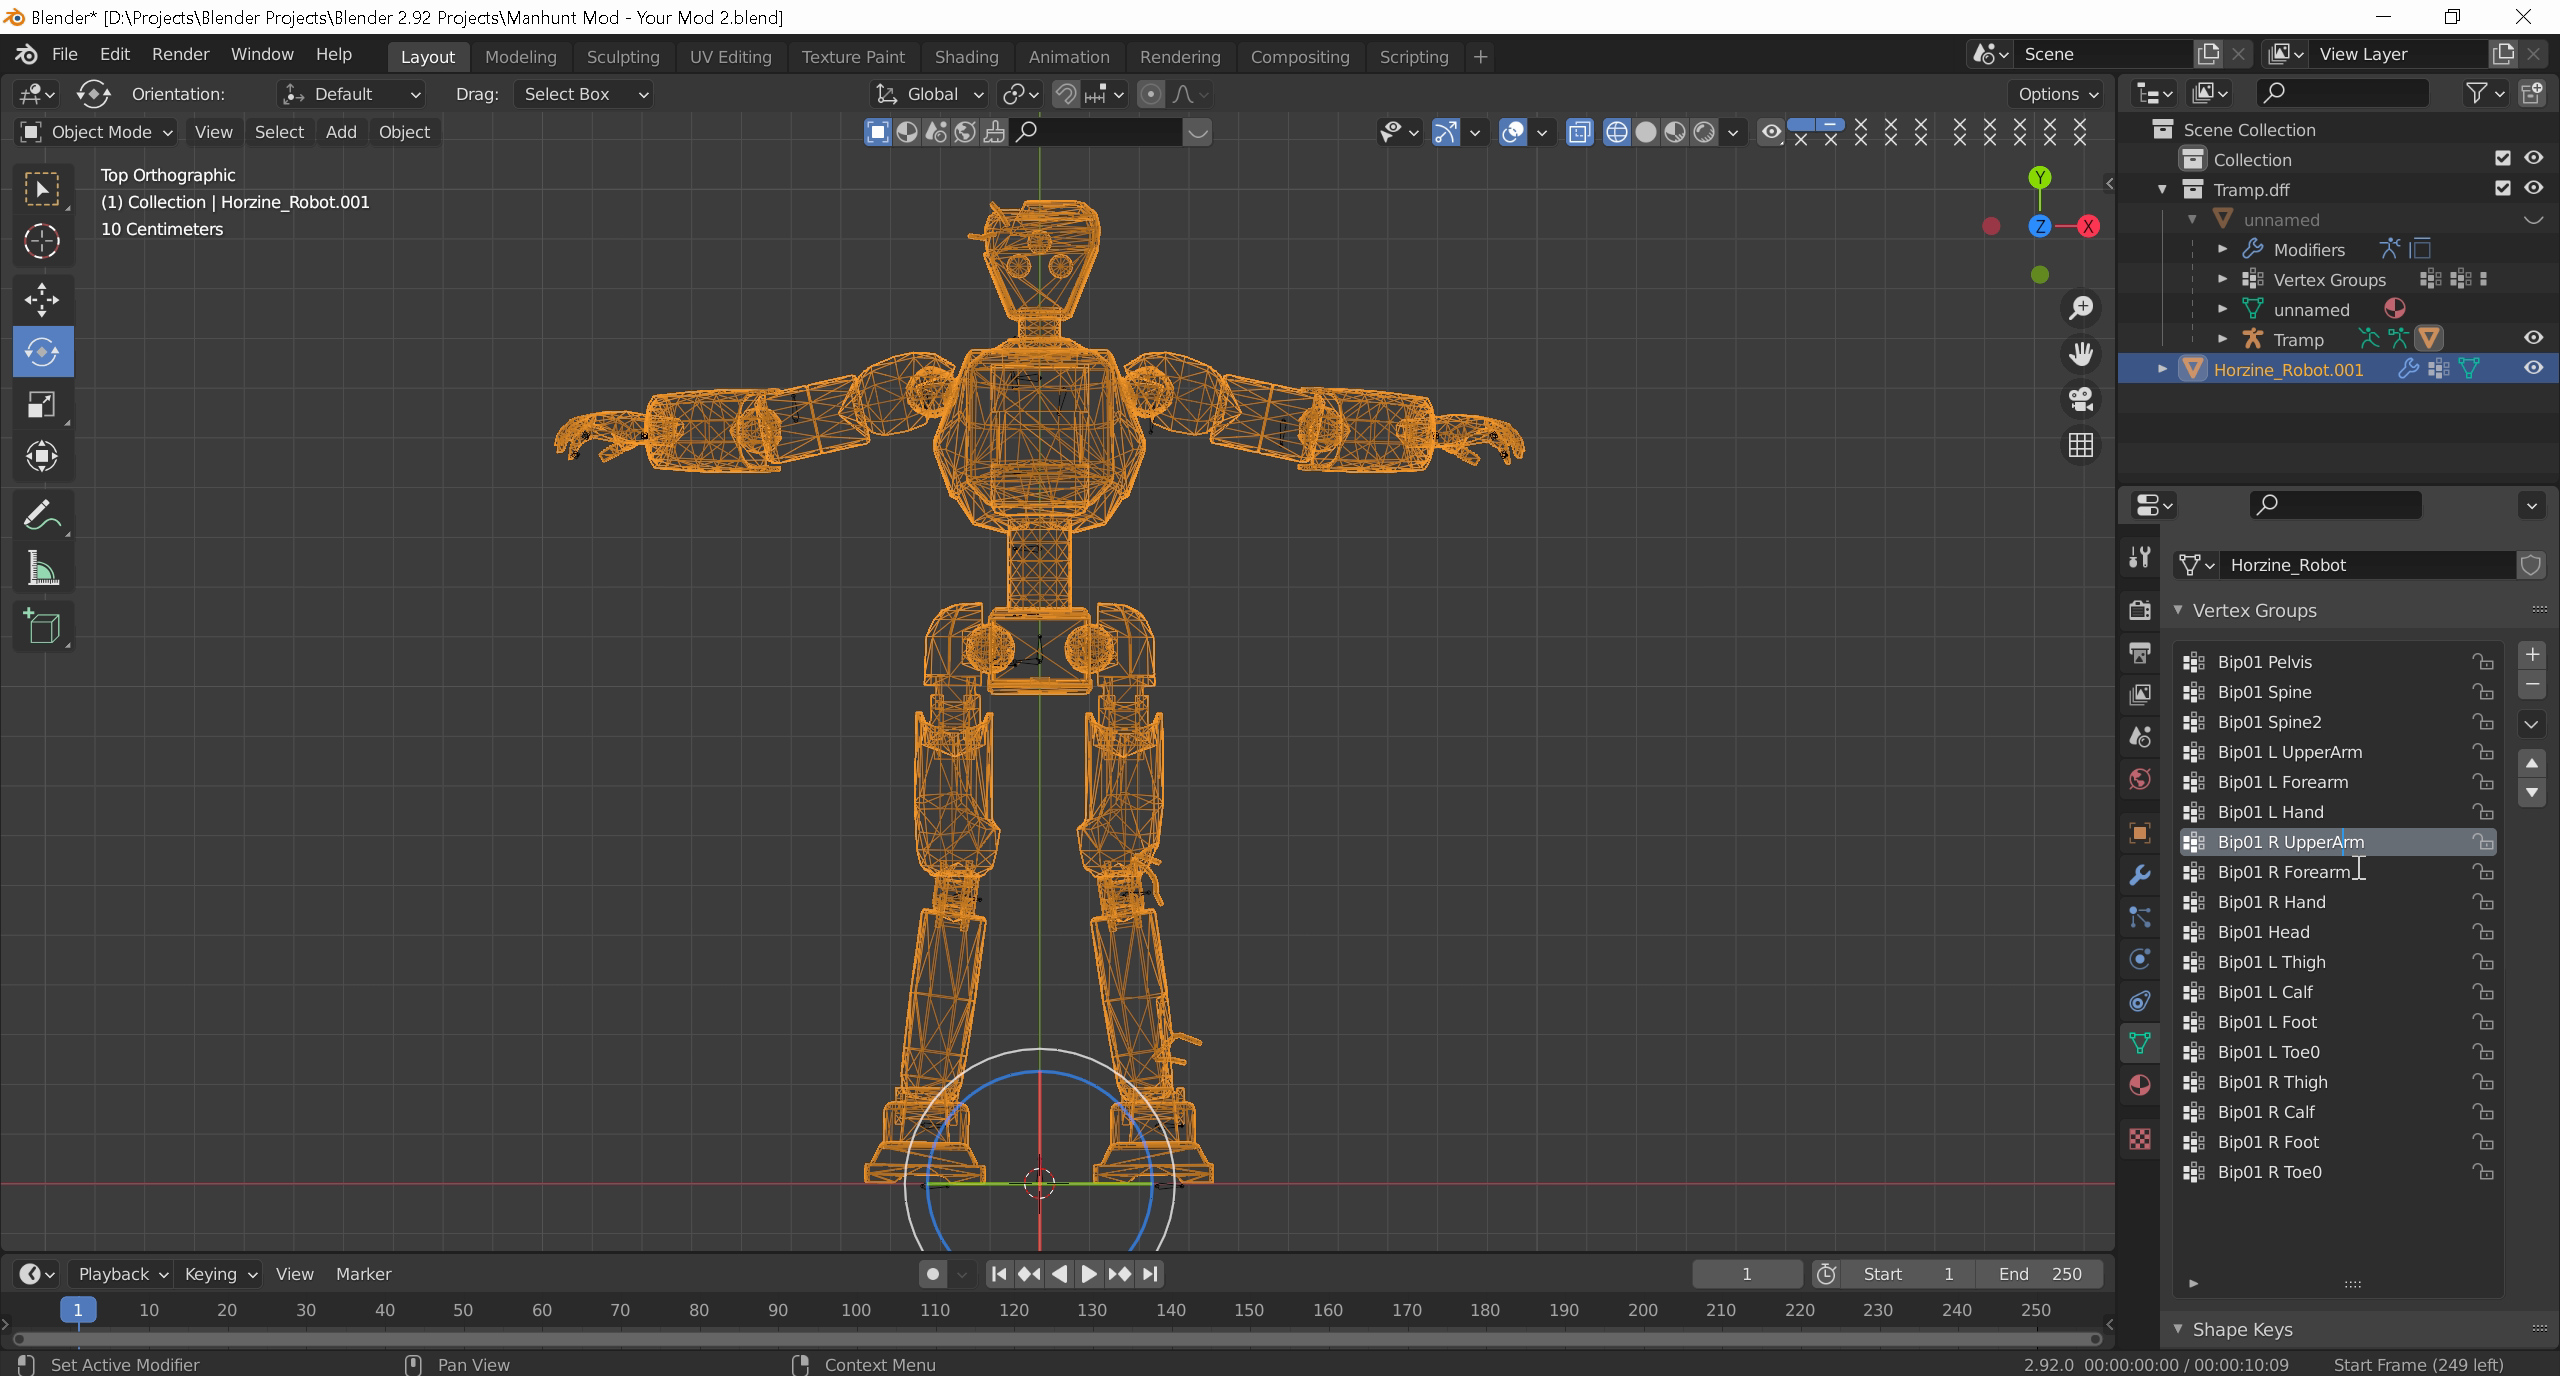Uncheck the Tramp.dff collection checkbox
2560x1376 pixels.
2503,189
